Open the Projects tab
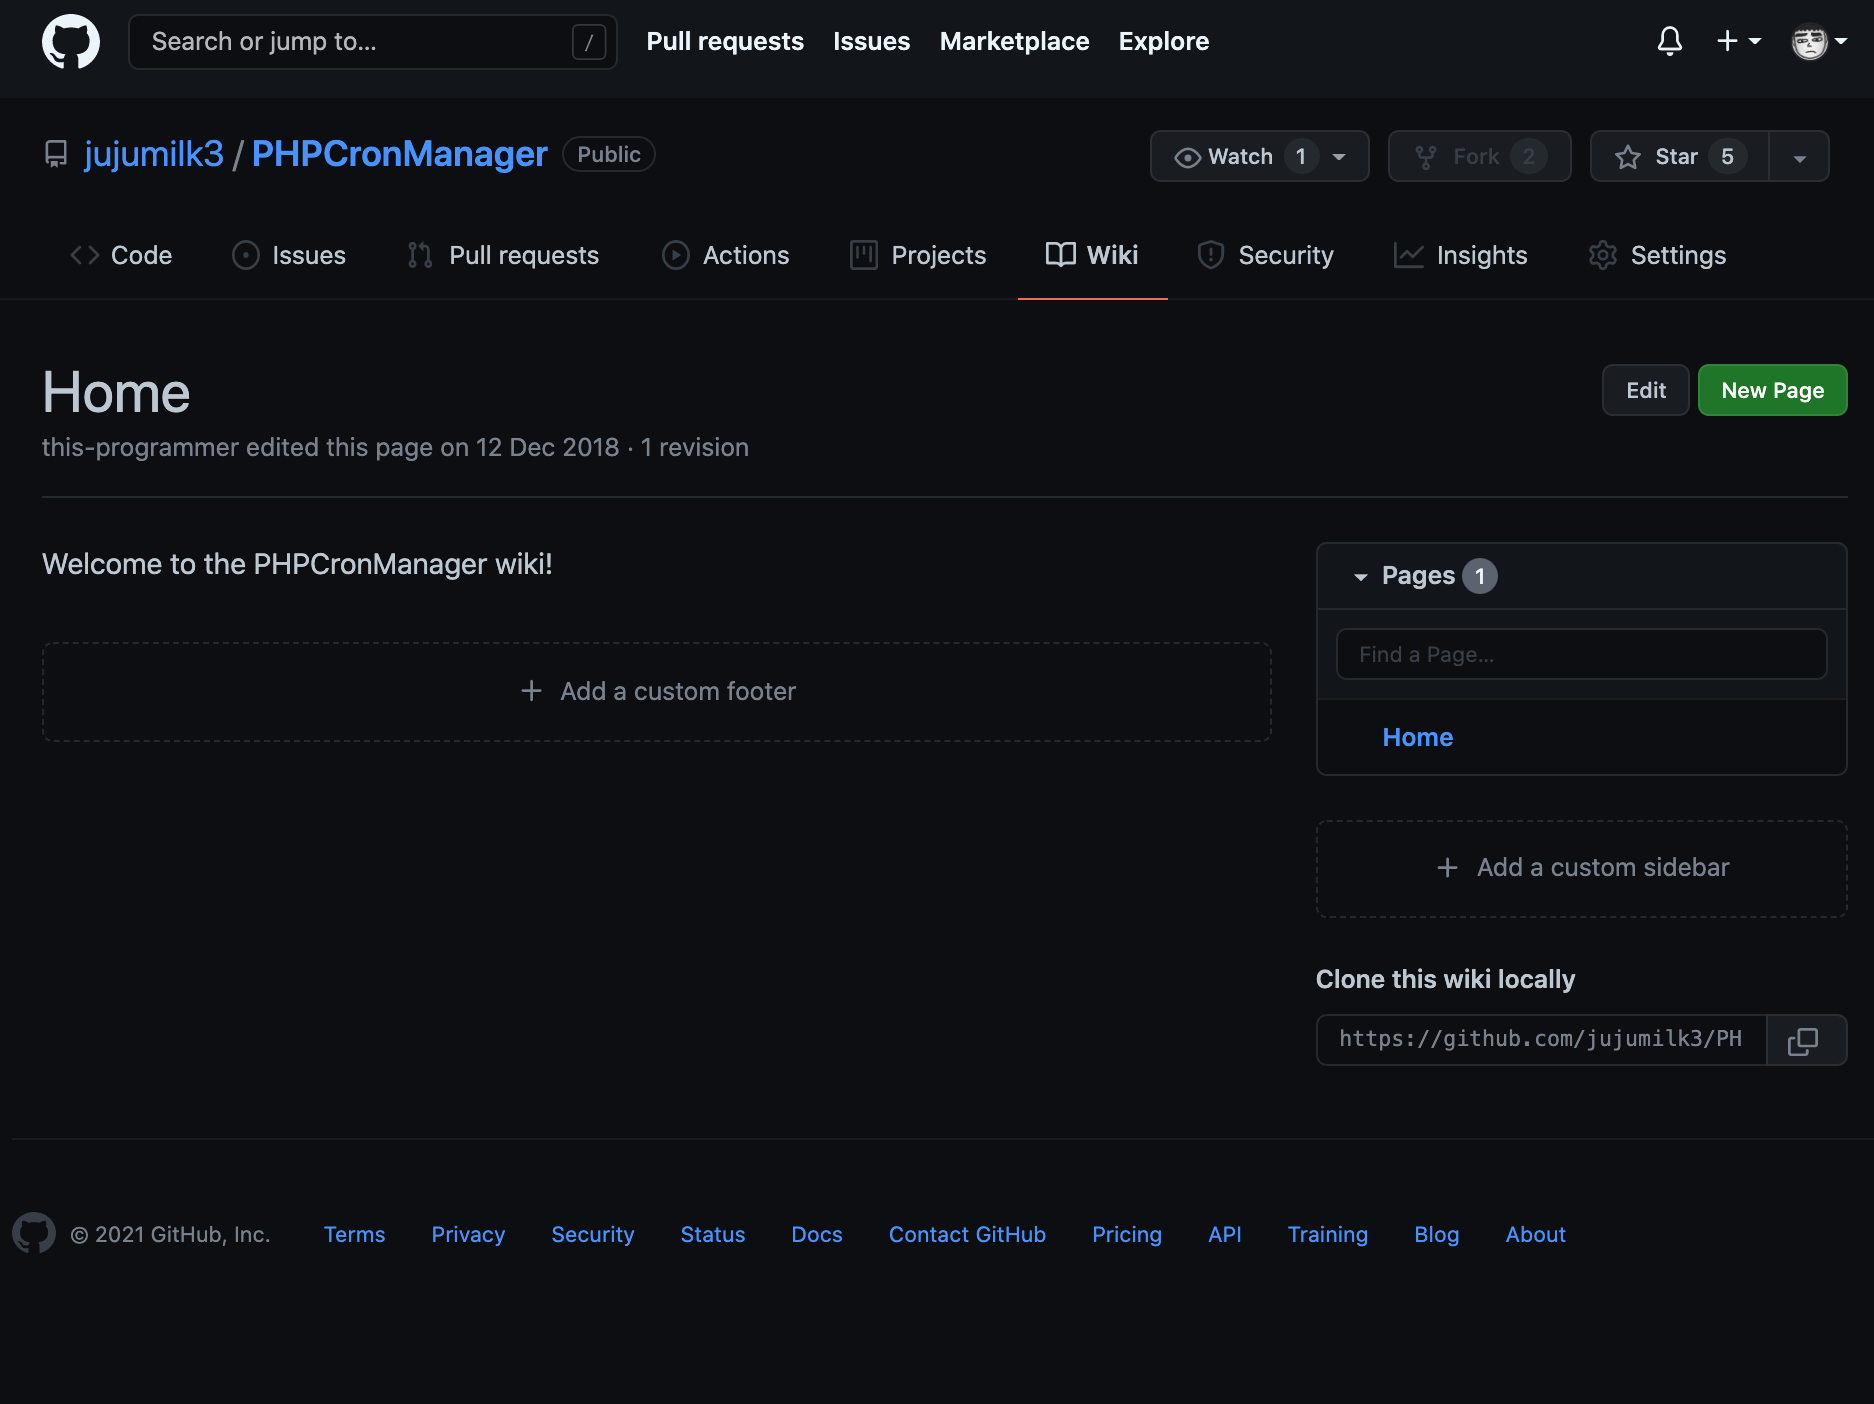This screenshot has height=1404, width=1874. click(918, 255)
